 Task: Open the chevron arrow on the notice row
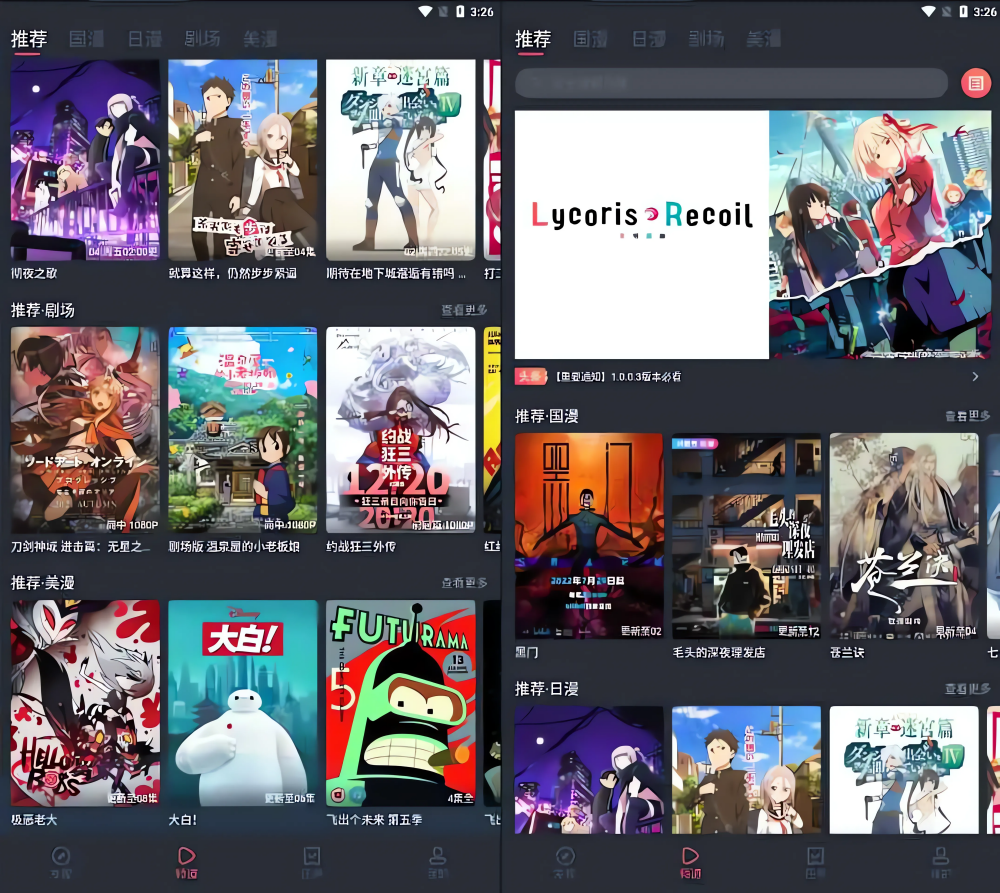pyautogui.click(x=975, y=376)
